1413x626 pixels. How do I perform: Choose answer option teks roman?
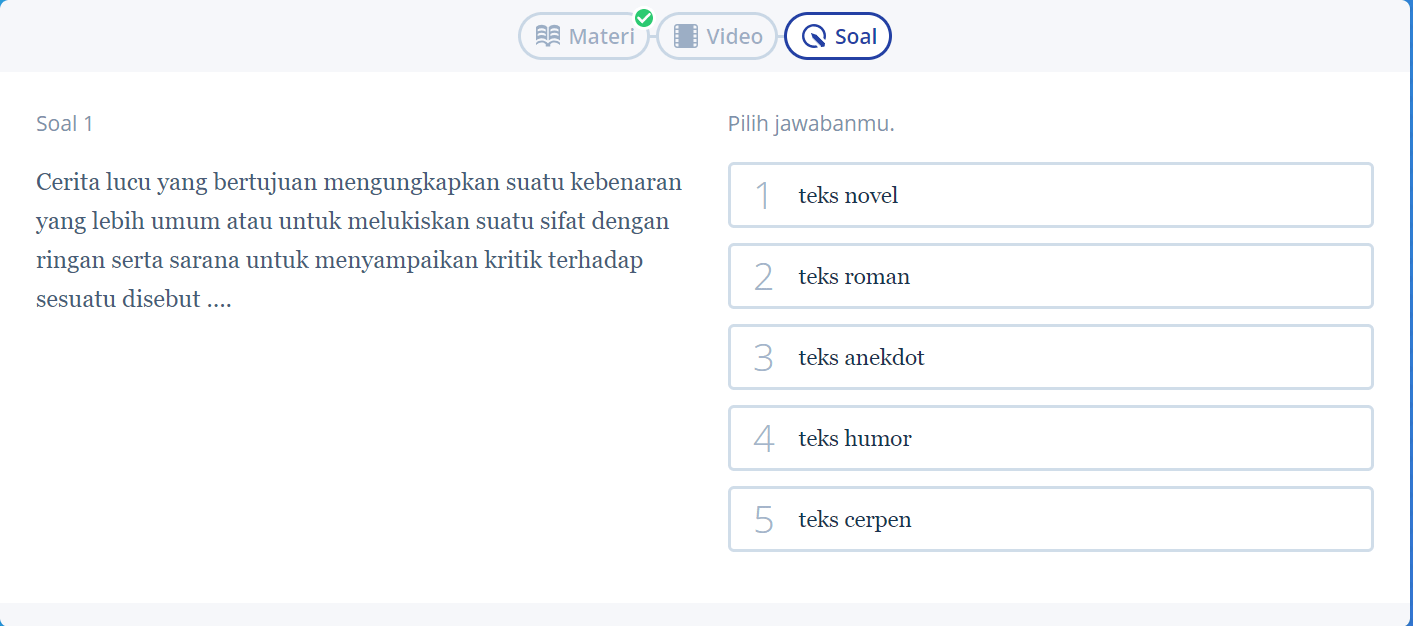click(1051, 276)
